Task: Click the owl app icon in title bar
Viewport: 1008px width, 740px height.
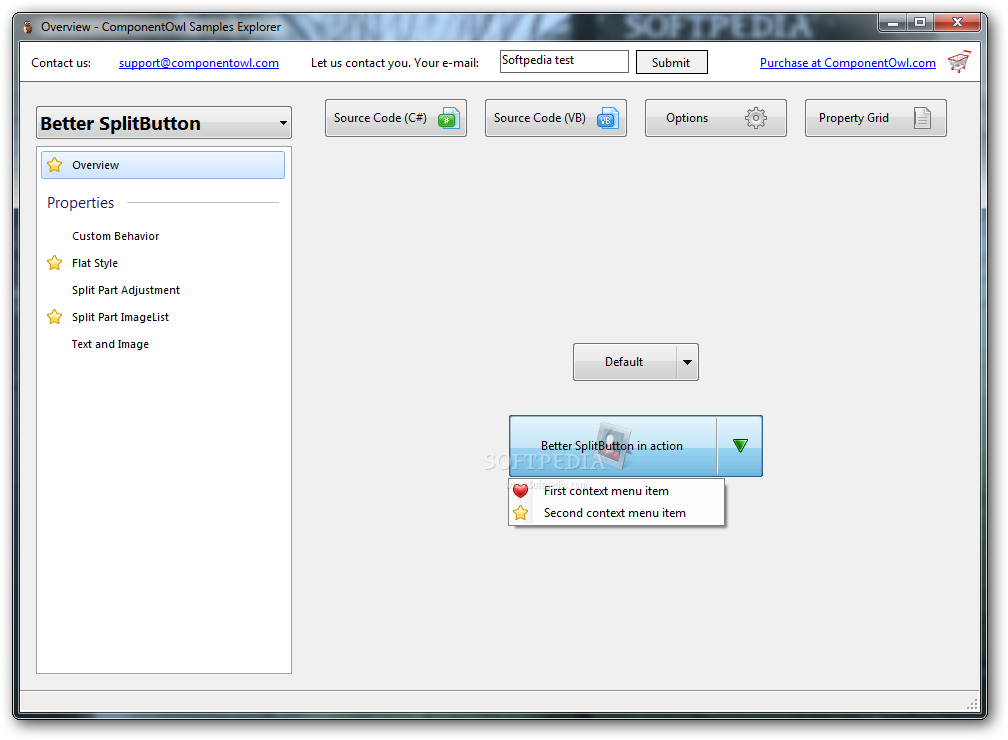Action: [28, 27]
